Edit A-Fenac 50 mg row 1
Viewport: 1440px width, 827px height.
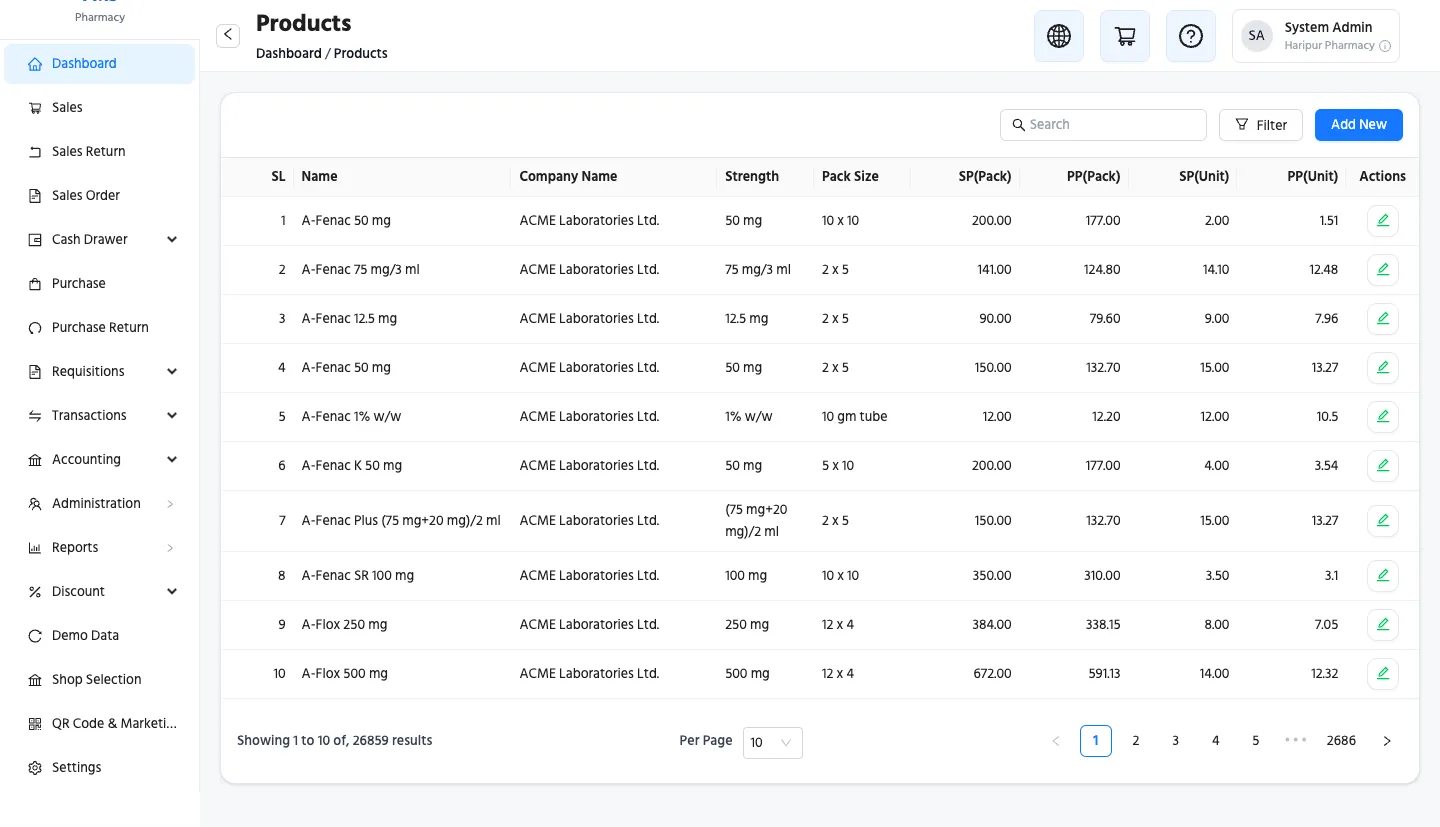tap(1383, 221)
